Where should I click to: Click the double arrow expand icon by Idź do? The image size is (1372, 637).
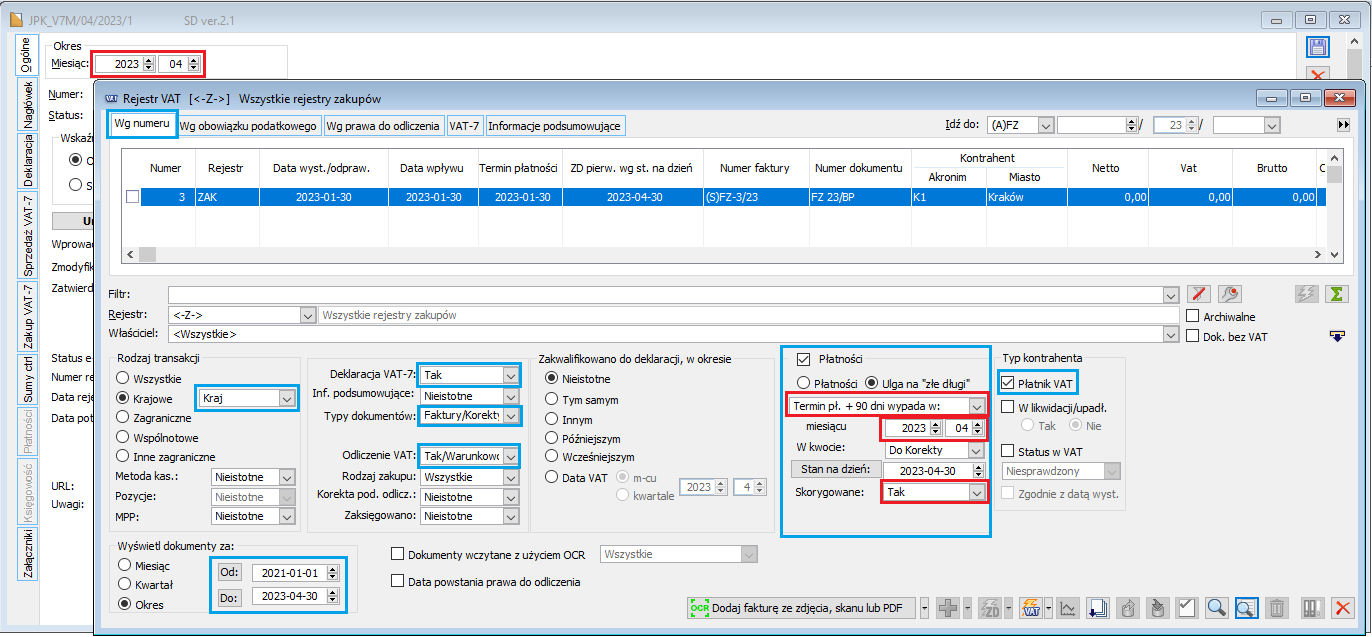(x=1344, y=125)
